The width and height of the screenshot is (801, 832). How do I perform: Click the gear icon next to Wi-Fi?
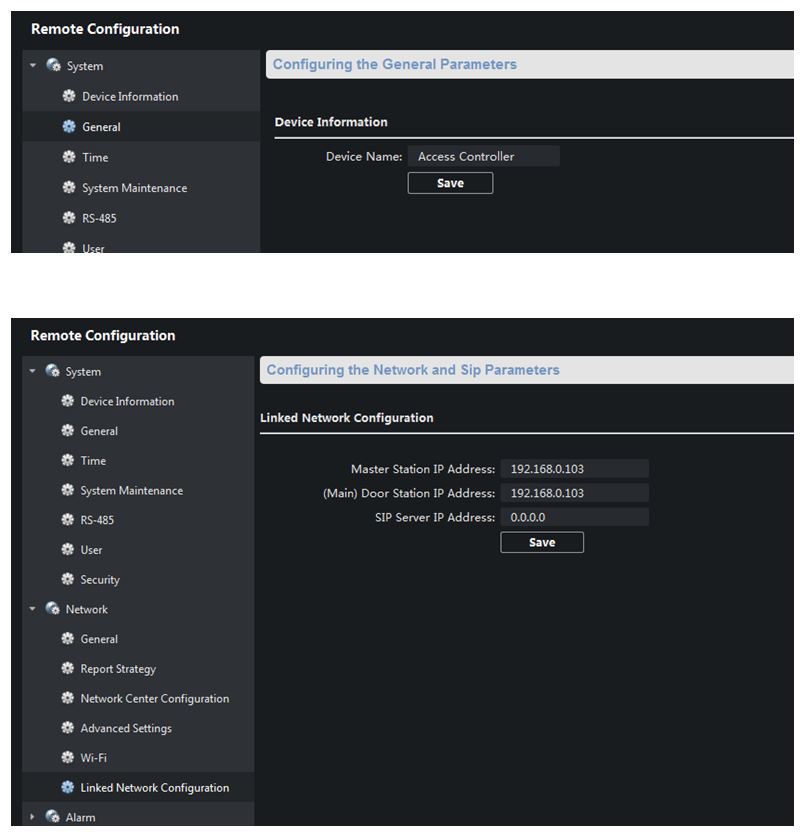pos(68,758)
